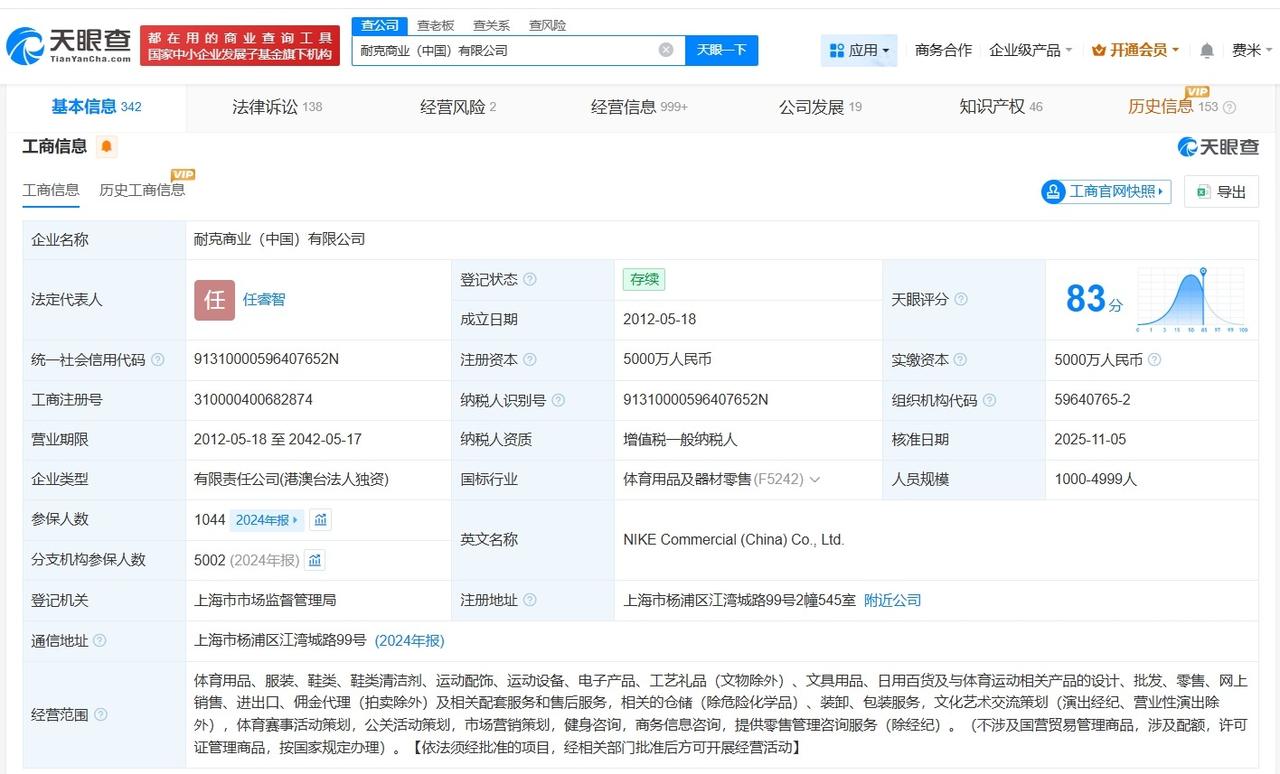
Task: Switch to the 公司发展 tab
Action: [820, 107]
